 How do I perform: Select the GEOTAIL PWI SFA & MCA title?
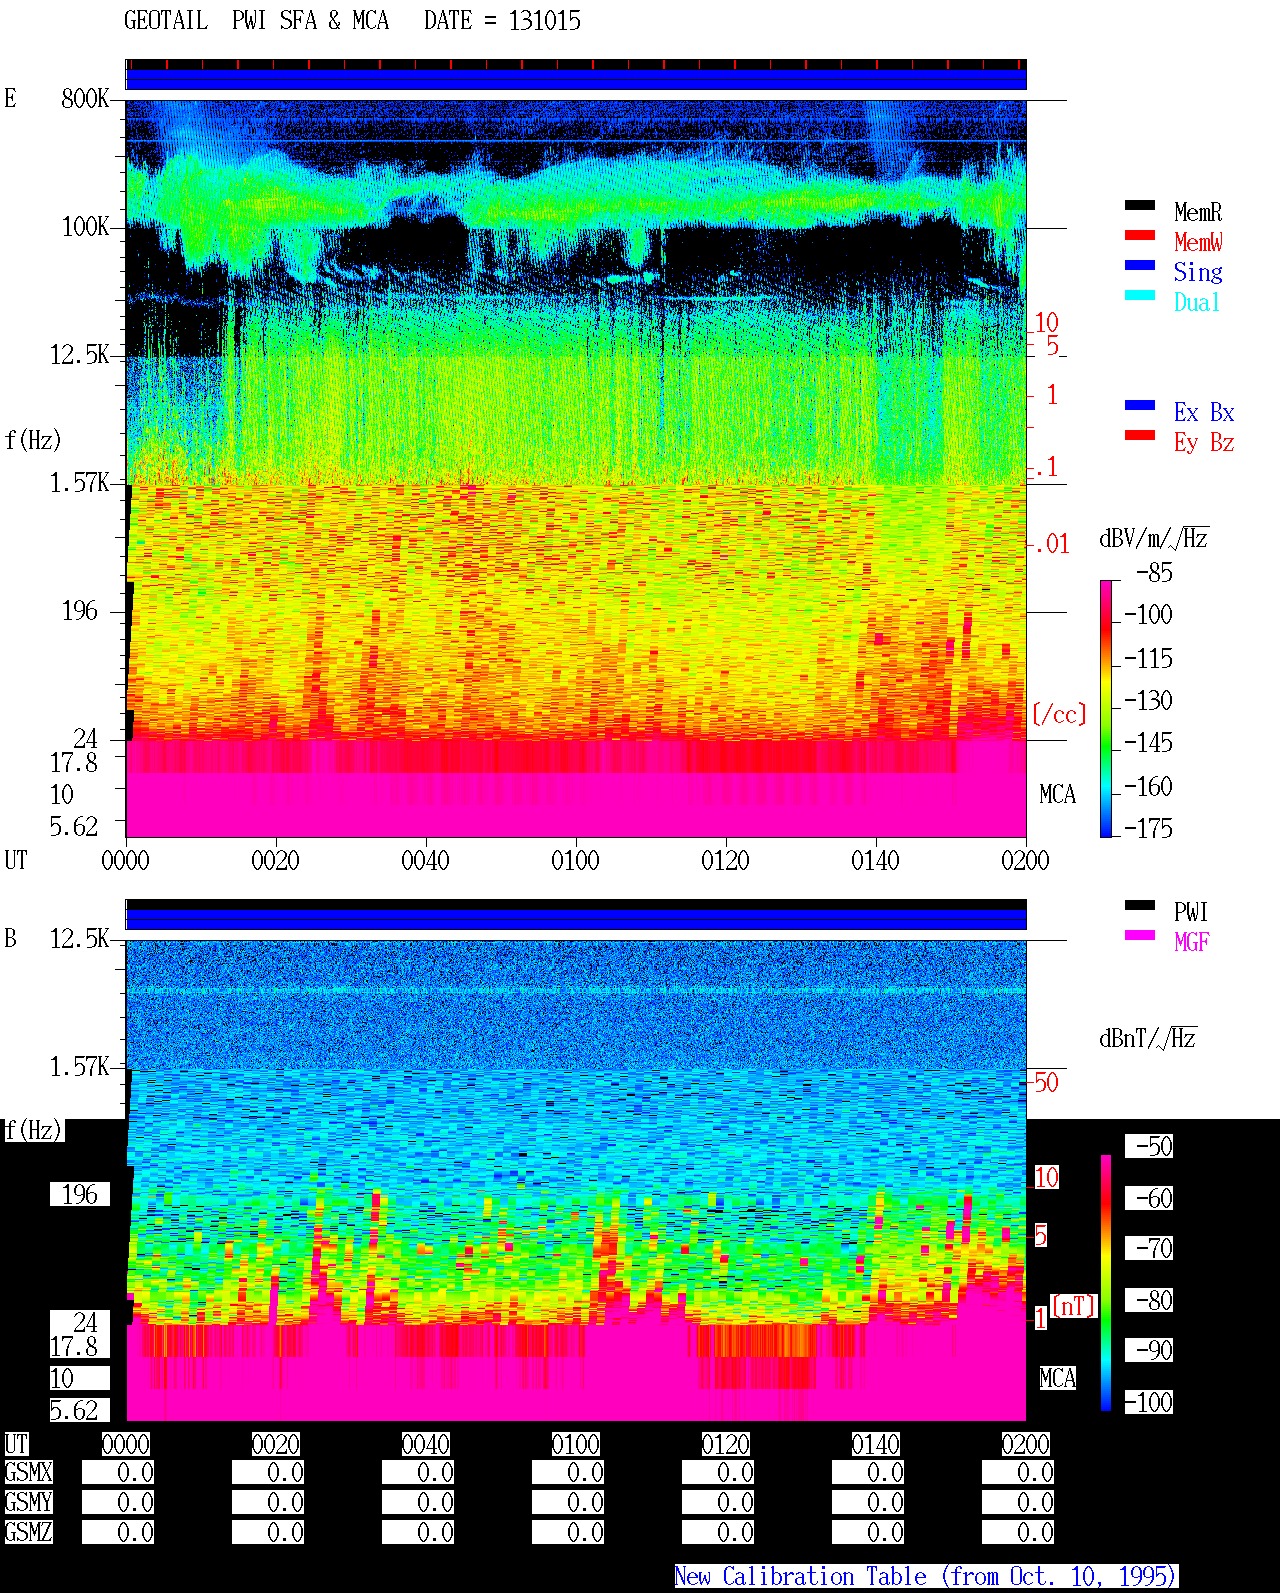(x=256, y=21)
